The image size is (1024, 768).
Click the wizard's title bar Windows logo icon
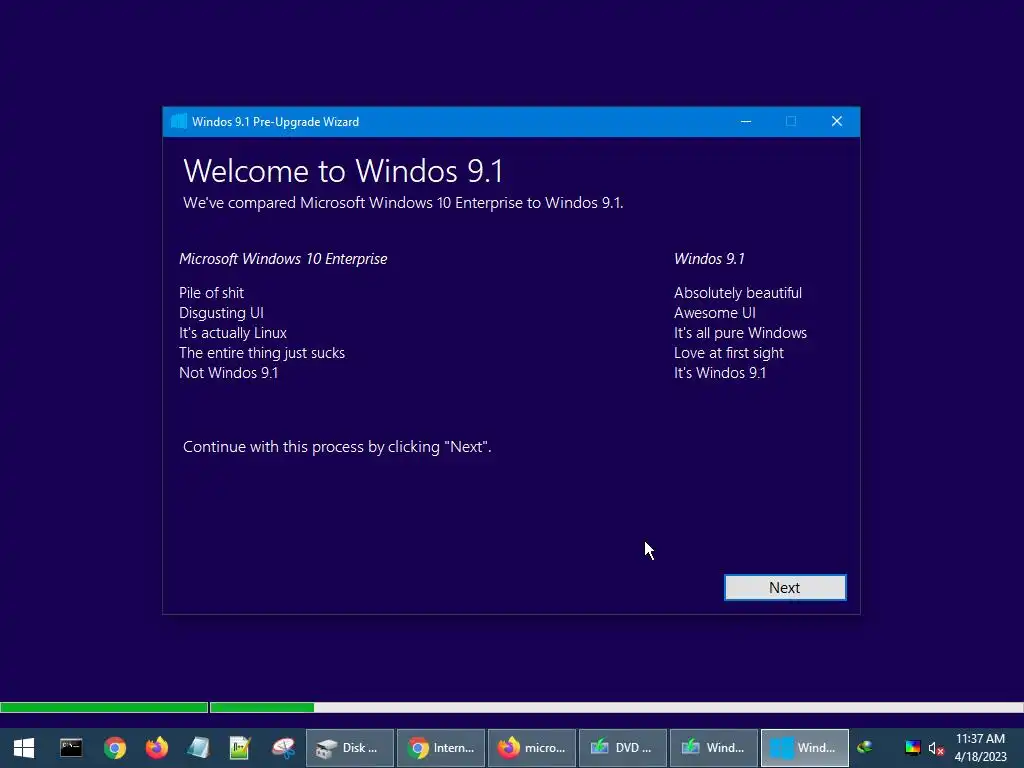coord(178,121)
